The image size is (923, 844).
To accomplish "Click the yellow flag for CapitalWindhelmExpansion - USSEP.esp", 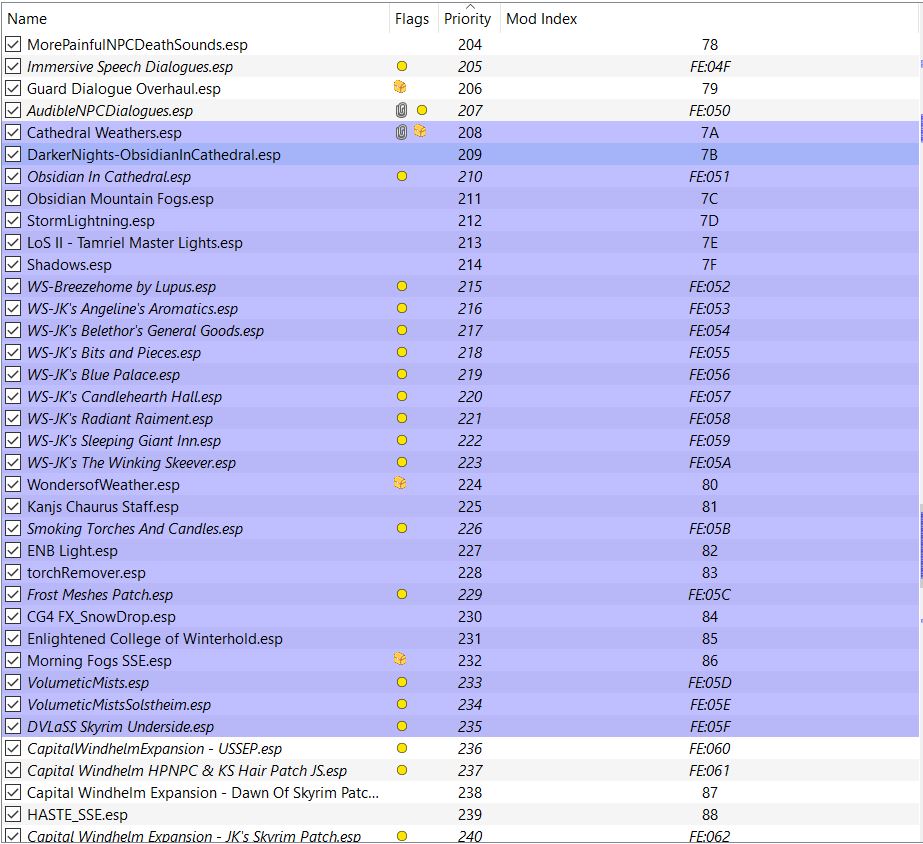I will [x=402, y=748].
